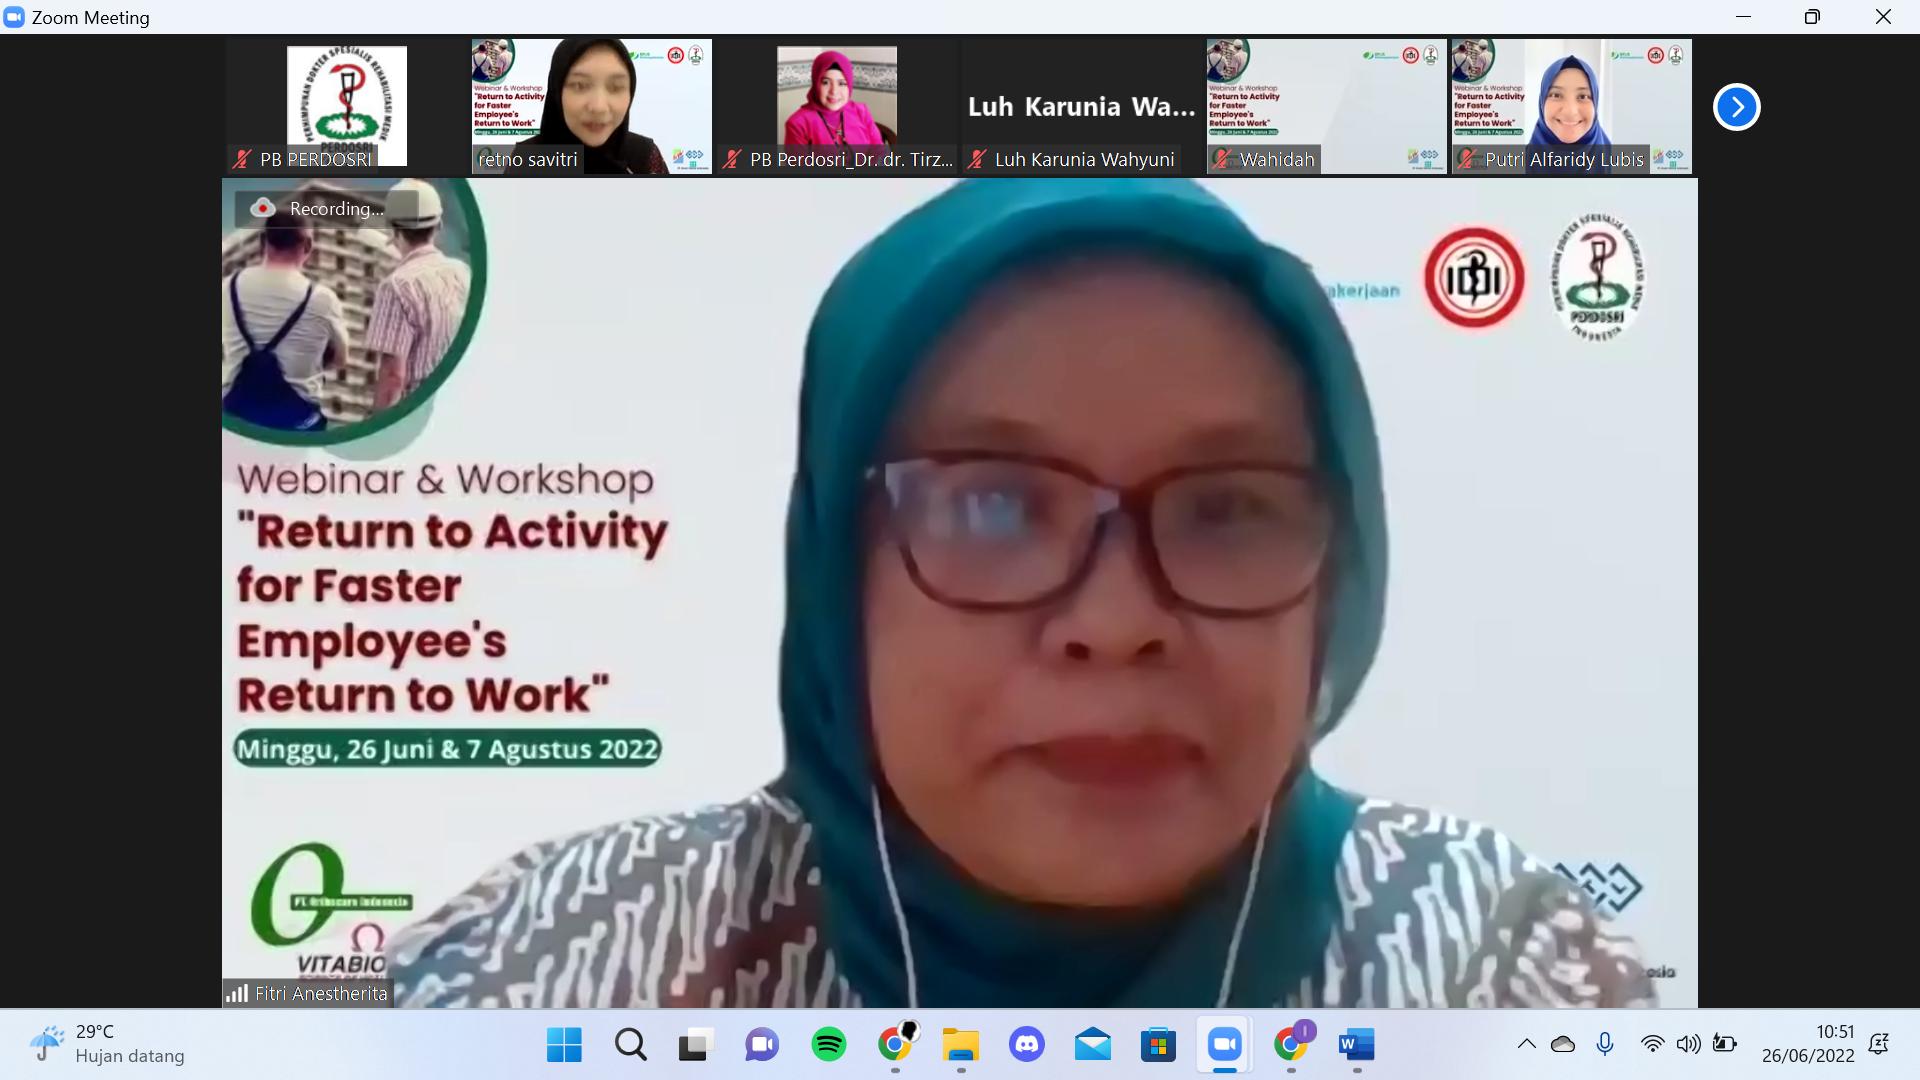Expand hidden system tray icons chevron
This screenshot has height=1080, width=1920.
[x=1526, y=1044]
